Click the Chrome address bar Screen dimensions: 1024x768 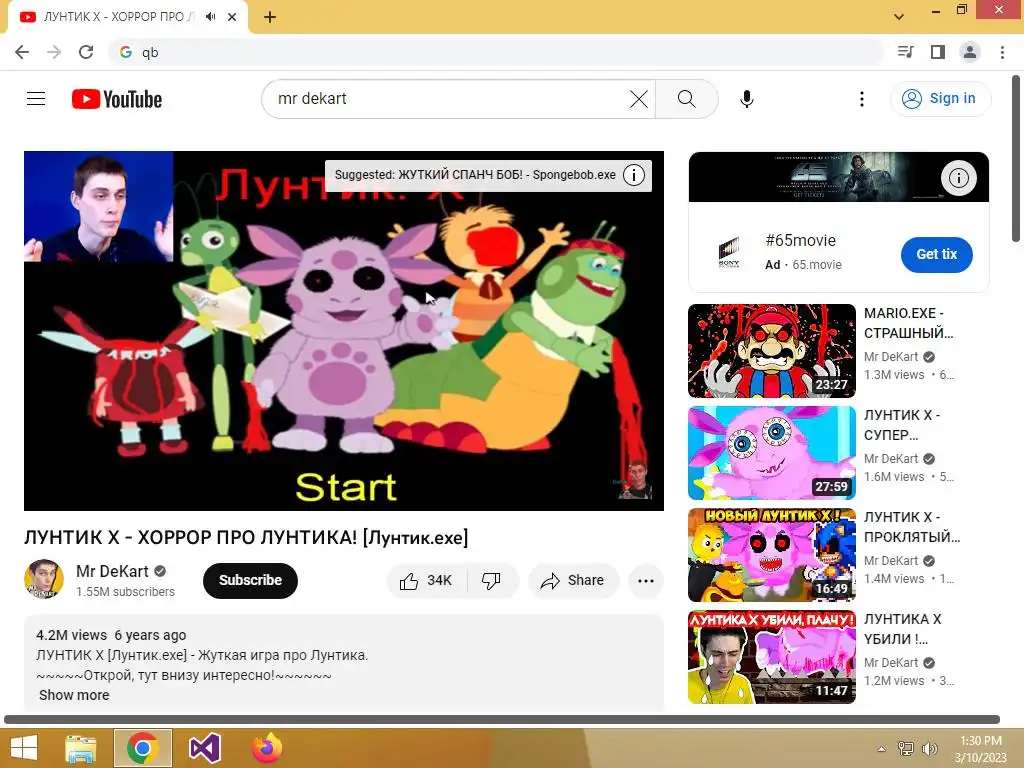pos(496,52)
